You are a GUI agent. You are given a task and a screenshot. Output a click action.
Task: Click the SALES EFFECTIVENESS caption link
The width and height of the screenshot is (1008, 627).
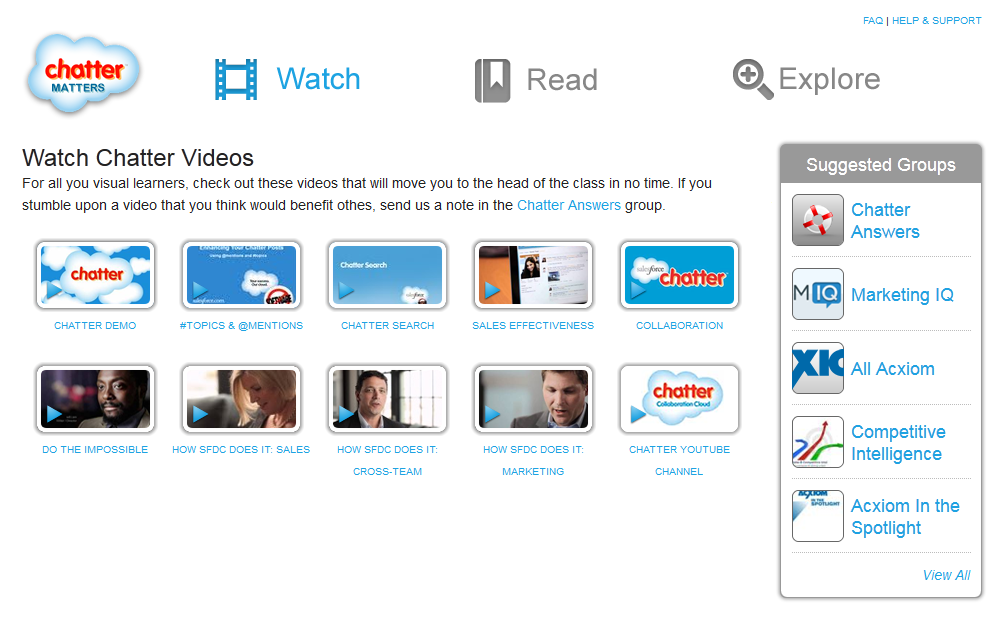click(x=533, y=325)
